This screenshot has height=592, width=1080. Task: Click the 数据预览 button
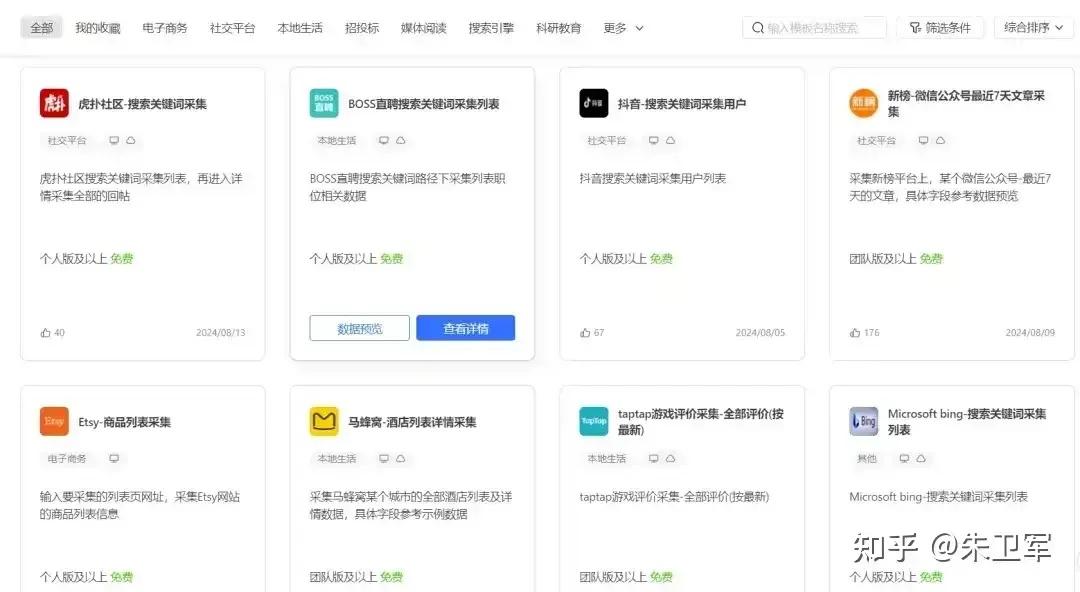click(360, 328)
